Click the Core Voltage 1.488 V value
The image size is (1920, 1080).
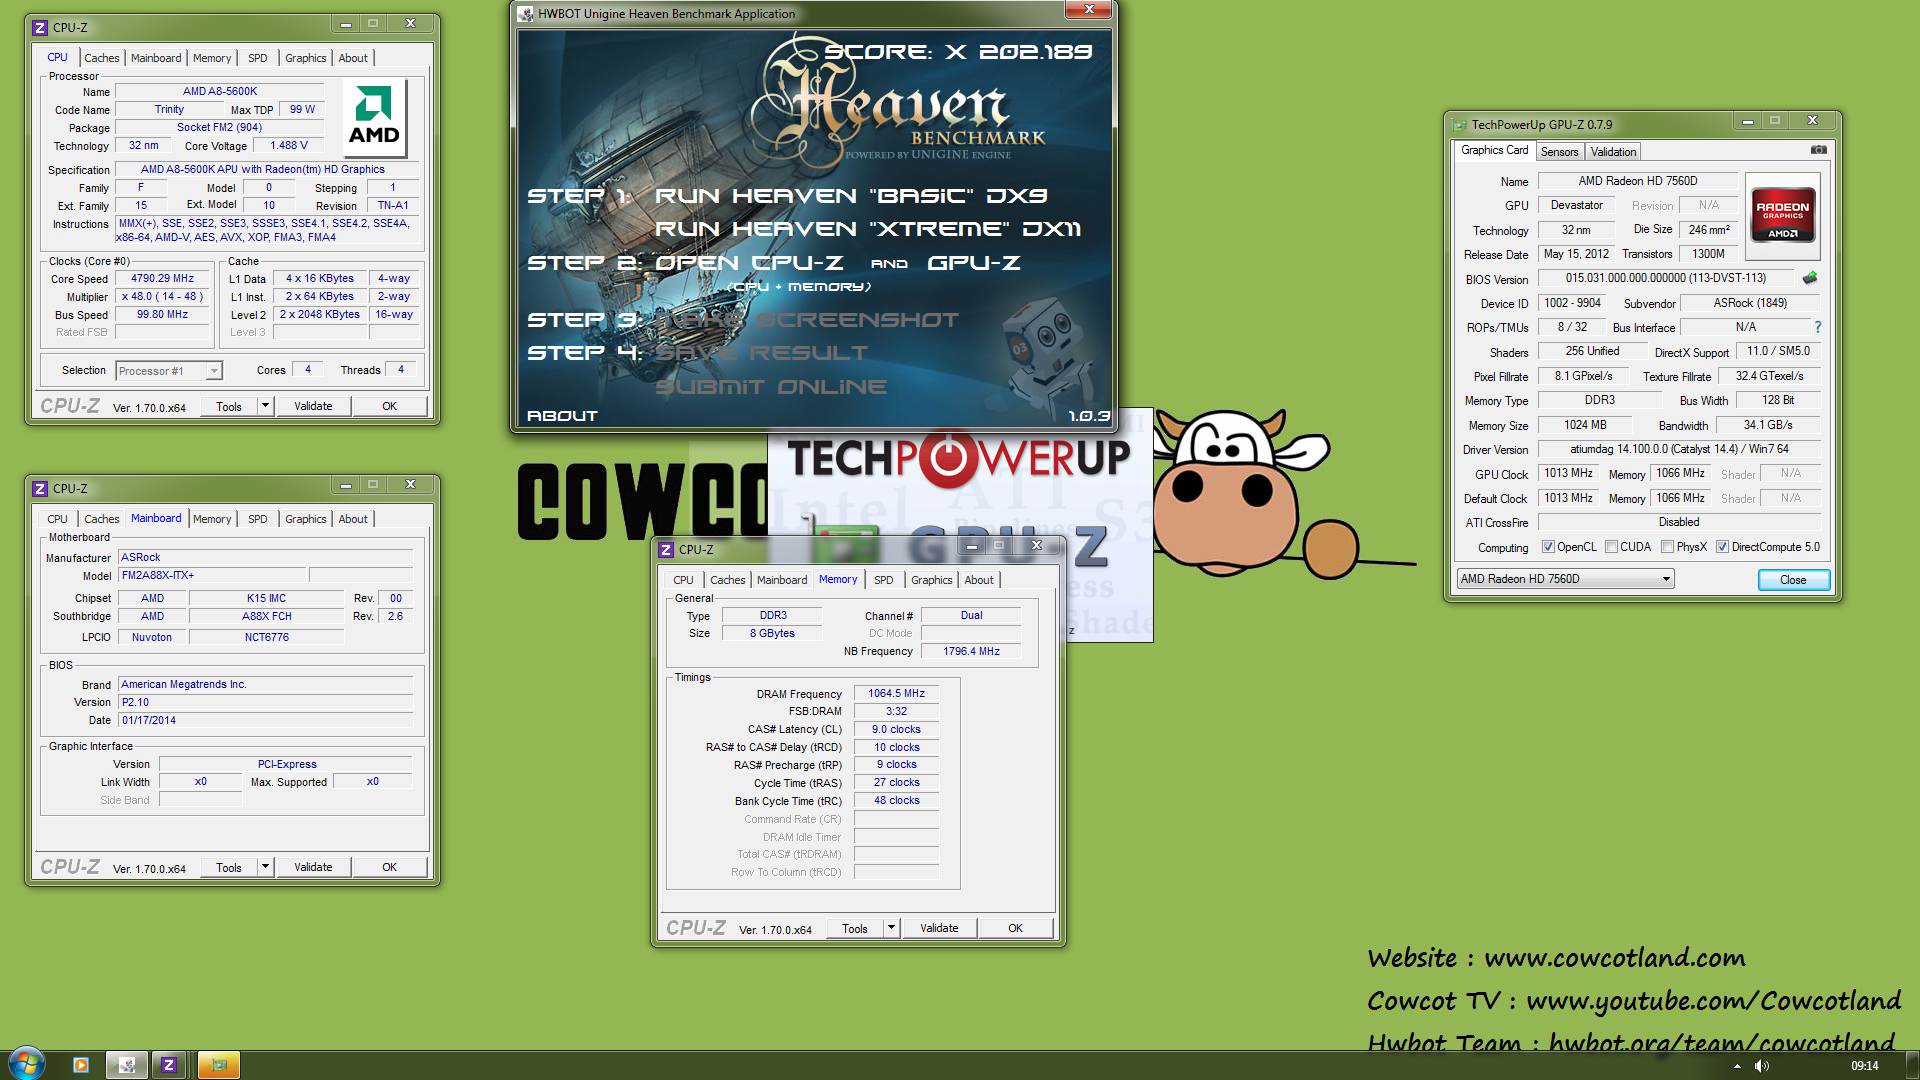click(289, 145)
